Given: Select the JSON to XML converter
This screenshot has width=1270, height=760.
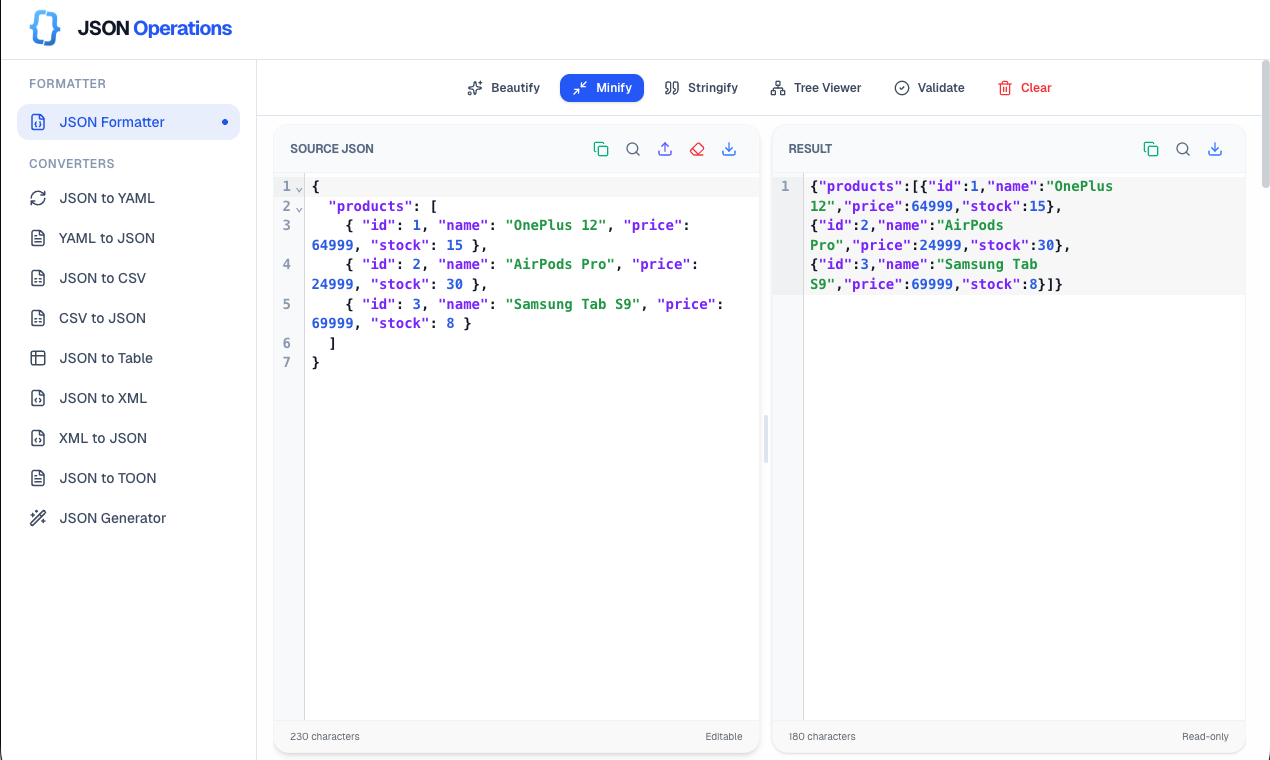Looking at the screenshot, I should tap(102, 397).
